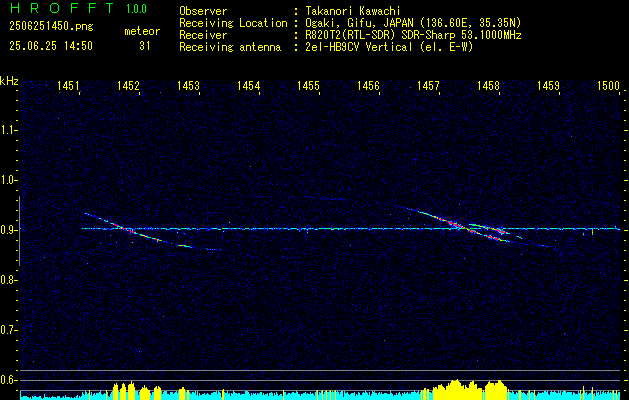Click time axis marker 1456
Image resolution: width=629 pixels, height=400 pixels.
(x=368, y=85)
